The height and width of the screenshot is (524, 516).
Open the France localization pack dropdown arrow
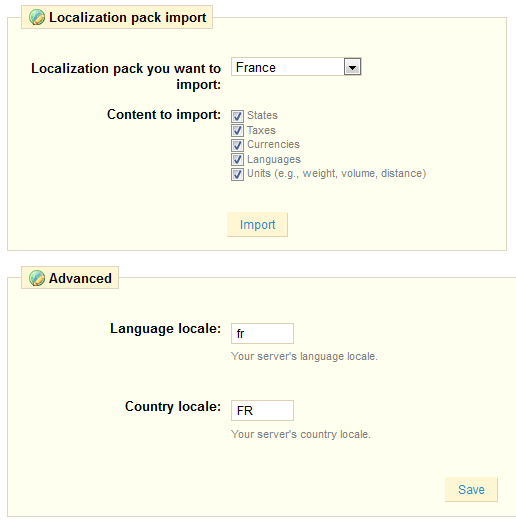(x=352, y=67)
